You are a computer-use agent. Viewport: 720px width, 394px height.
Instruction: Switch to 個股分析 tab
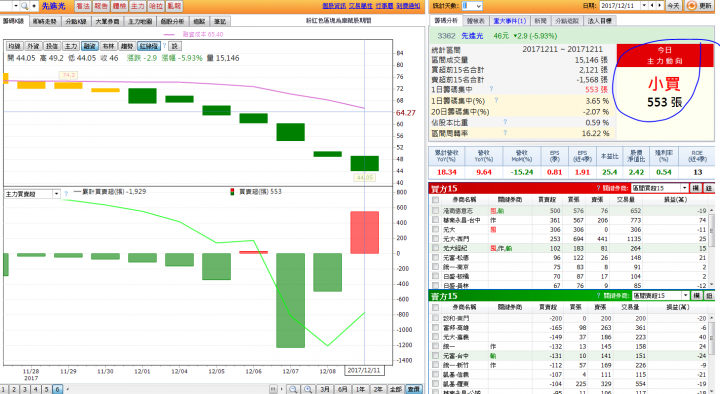click(172, 21)
